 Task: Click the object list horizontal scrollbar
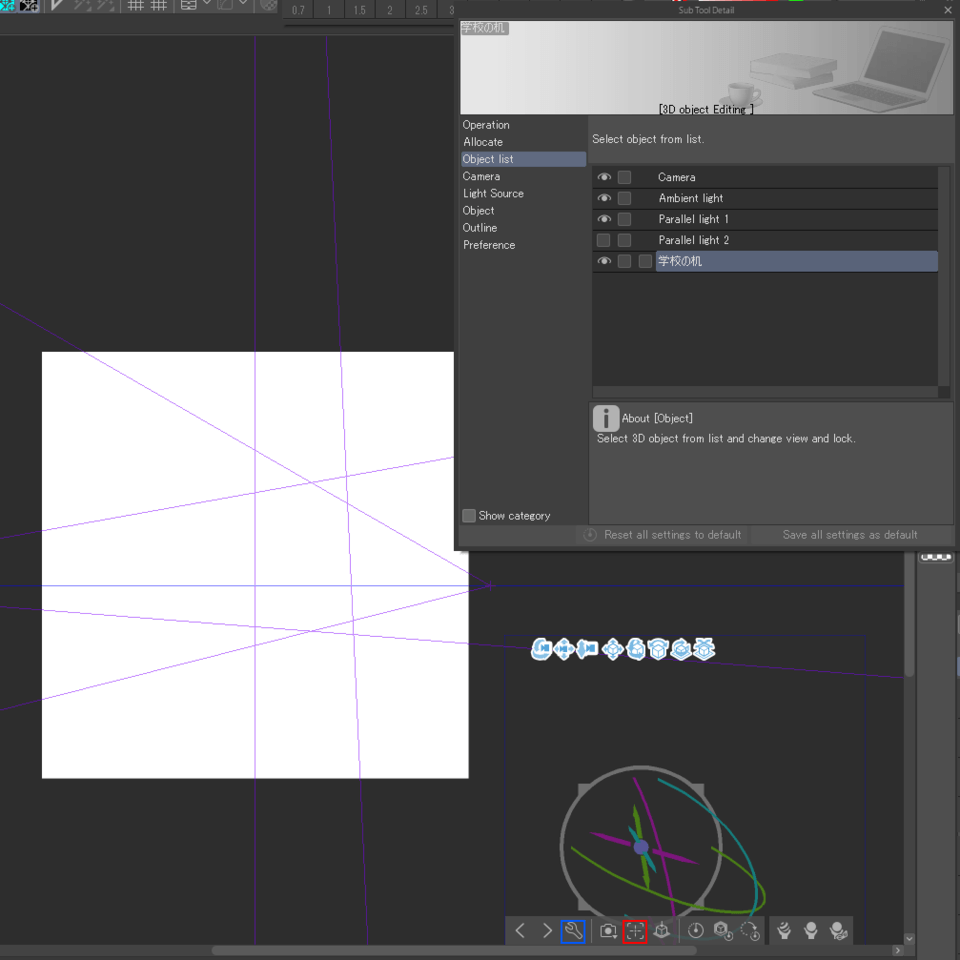click(765, 392)
